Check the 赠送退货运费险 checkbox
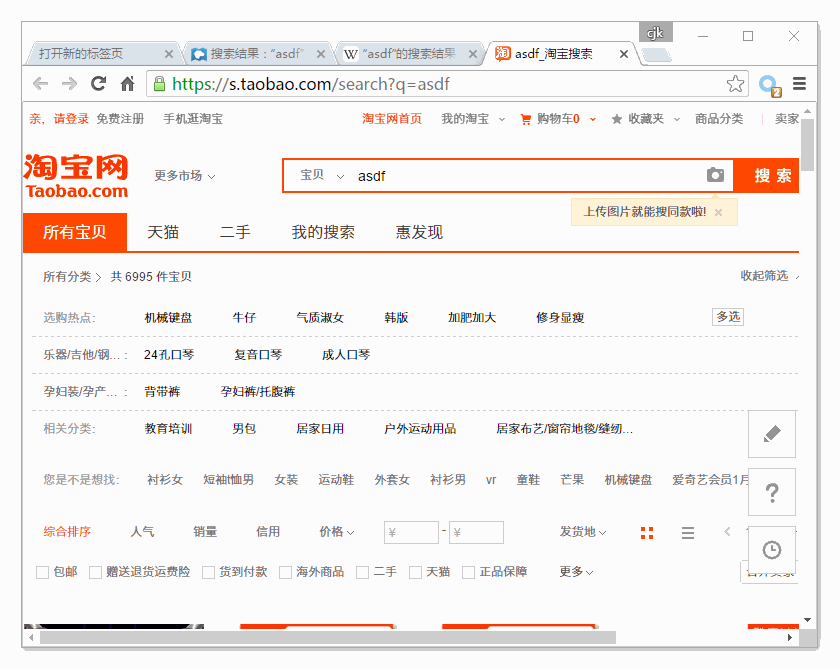 tap(95, 573)
